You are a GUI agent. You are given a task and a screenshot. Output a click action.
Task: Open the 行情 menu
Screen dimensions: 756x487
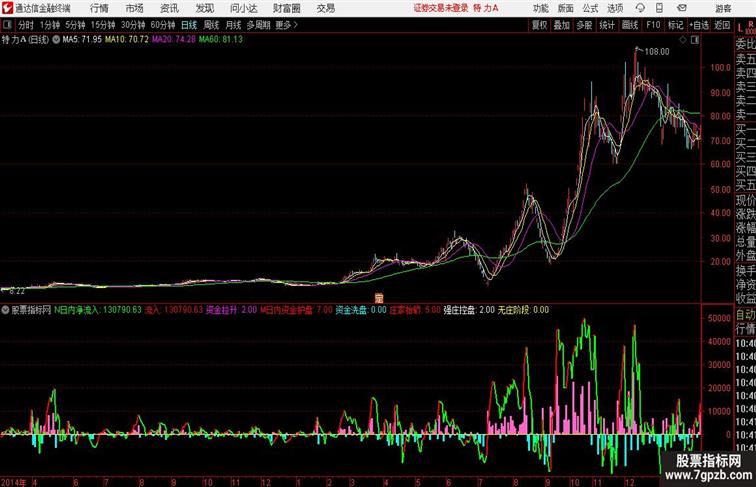[99, 8]
